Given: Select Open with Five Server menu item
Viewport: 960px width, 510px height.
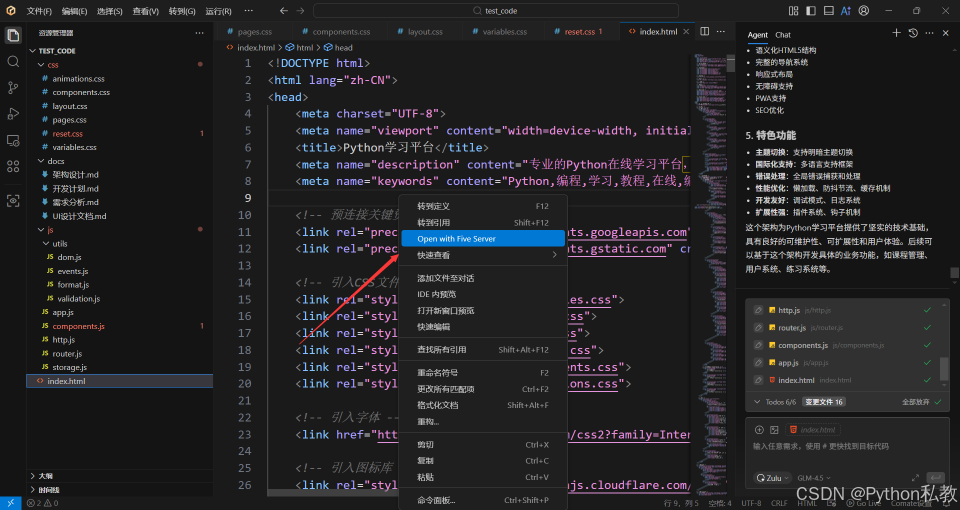Looking at the screenshot, I should point(456,239).
